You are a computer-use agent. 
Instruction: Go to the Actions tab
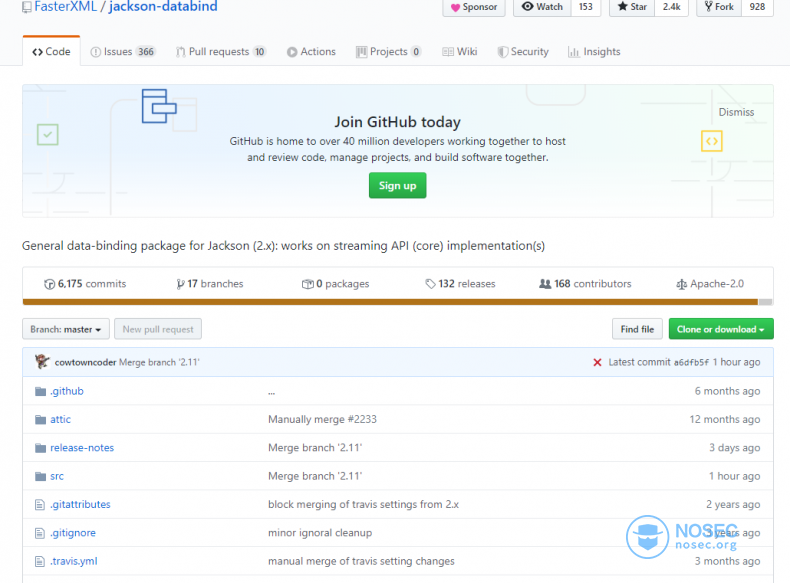pos(311,51)
